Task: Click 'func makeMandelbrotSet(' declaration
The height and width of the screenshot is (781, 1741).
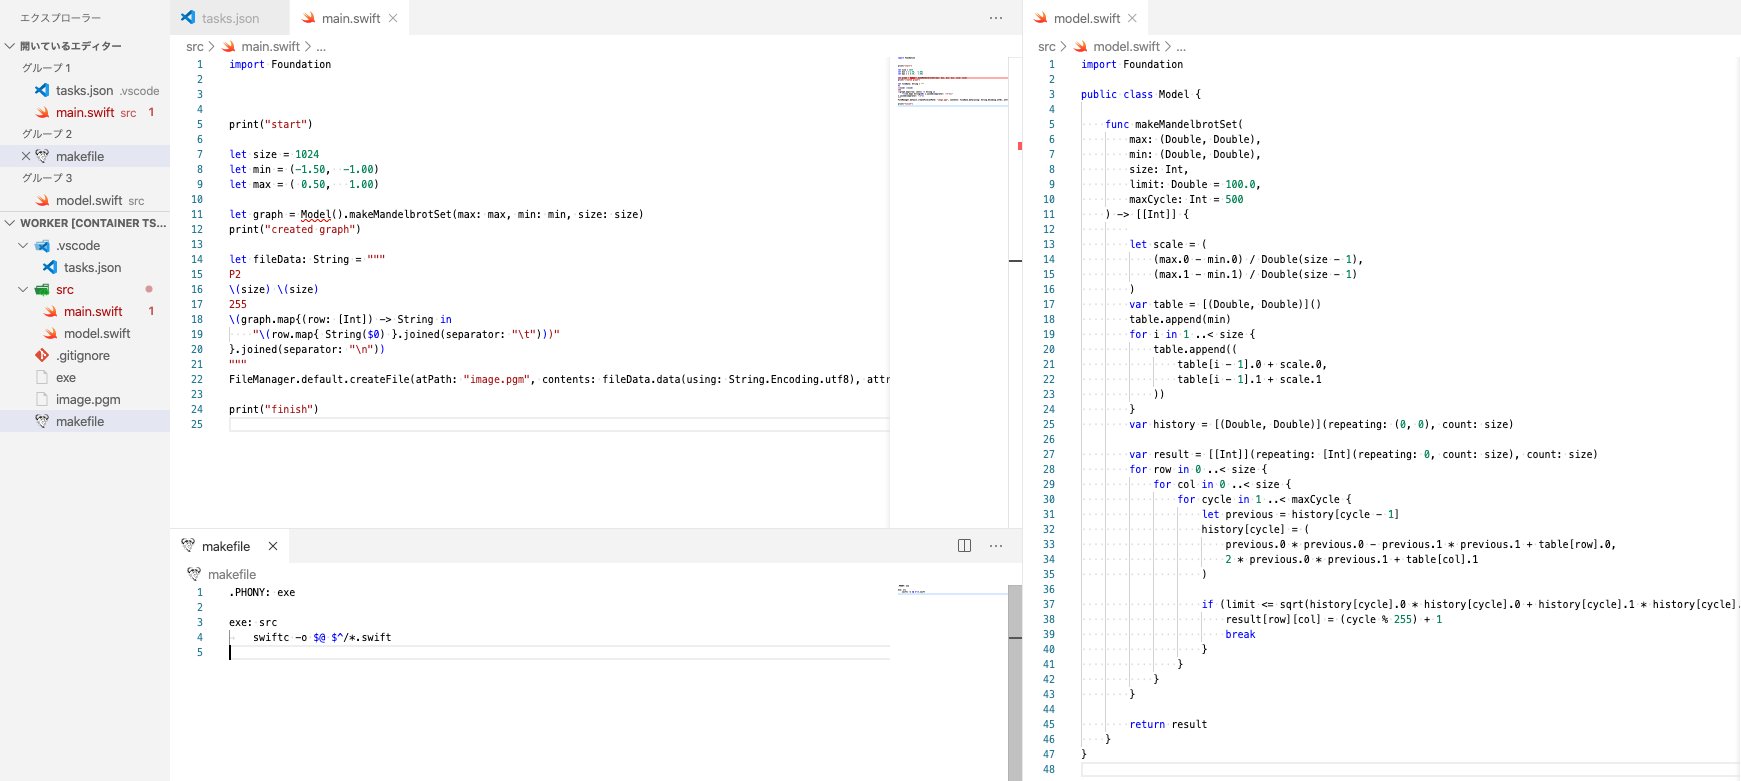Action: coord(1174,124)
